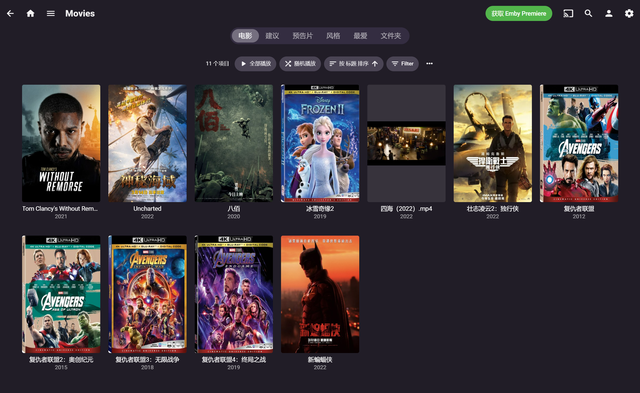Switch to the 建议 tab

(x=272, y=36)
